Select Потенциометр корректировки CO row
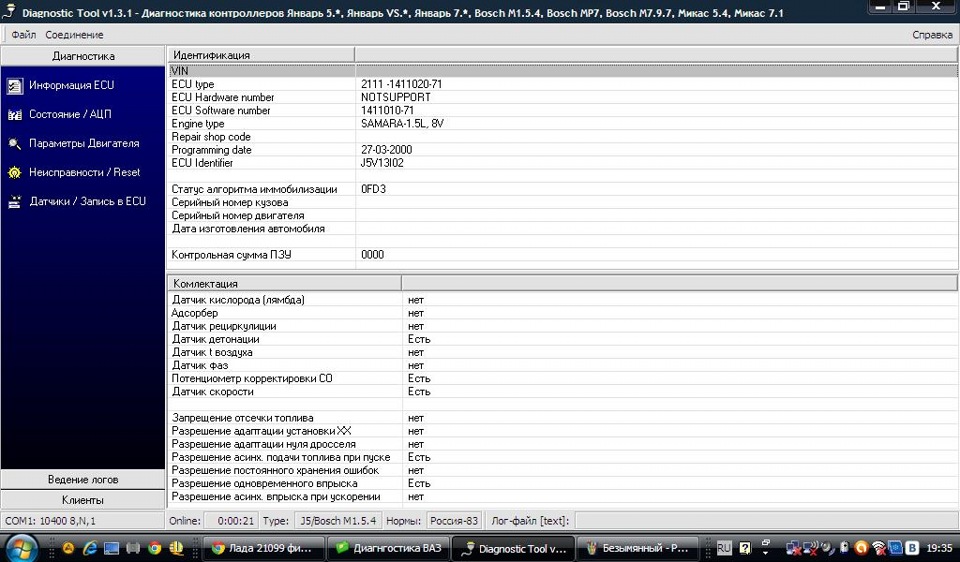This screenshot has height=562, width=960. tap(563, 378)
